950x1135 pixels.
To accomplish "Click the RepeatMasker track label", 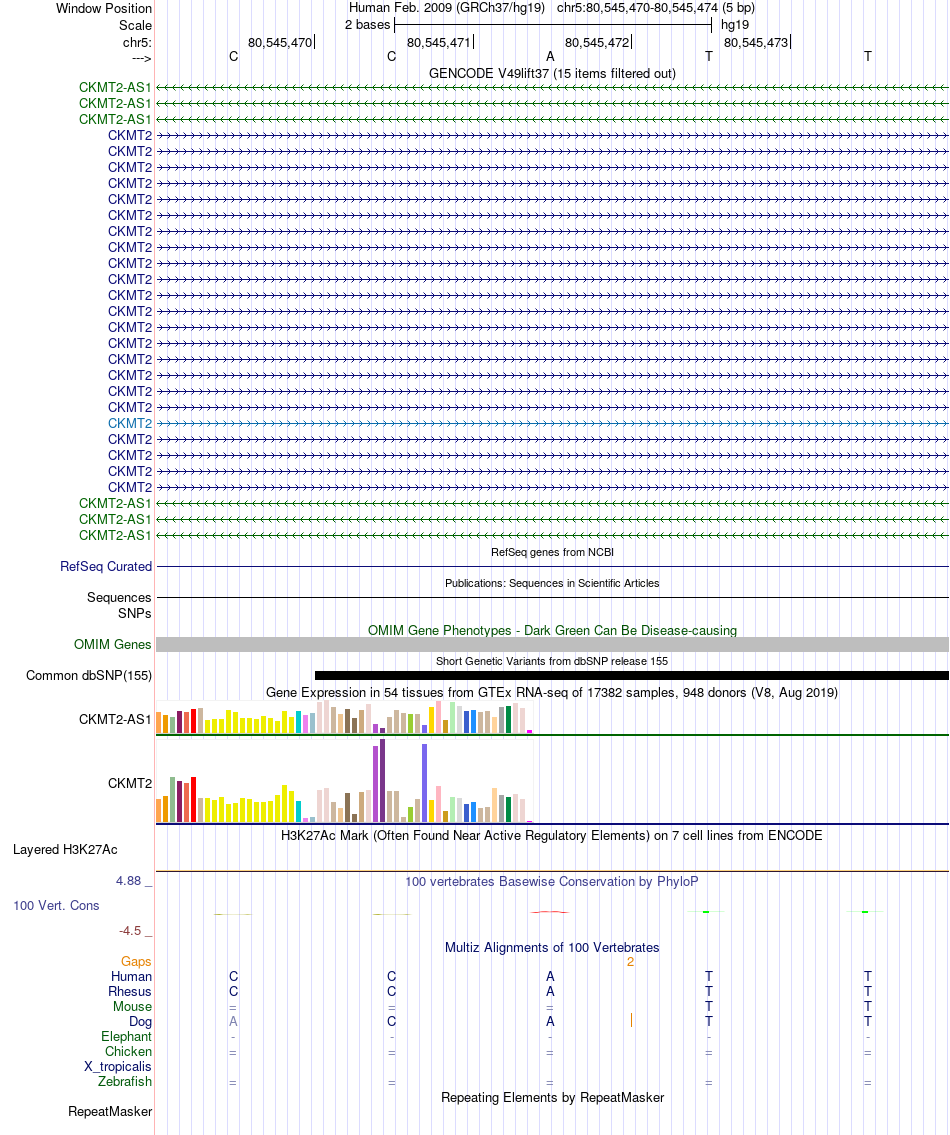I will 110,1112.
